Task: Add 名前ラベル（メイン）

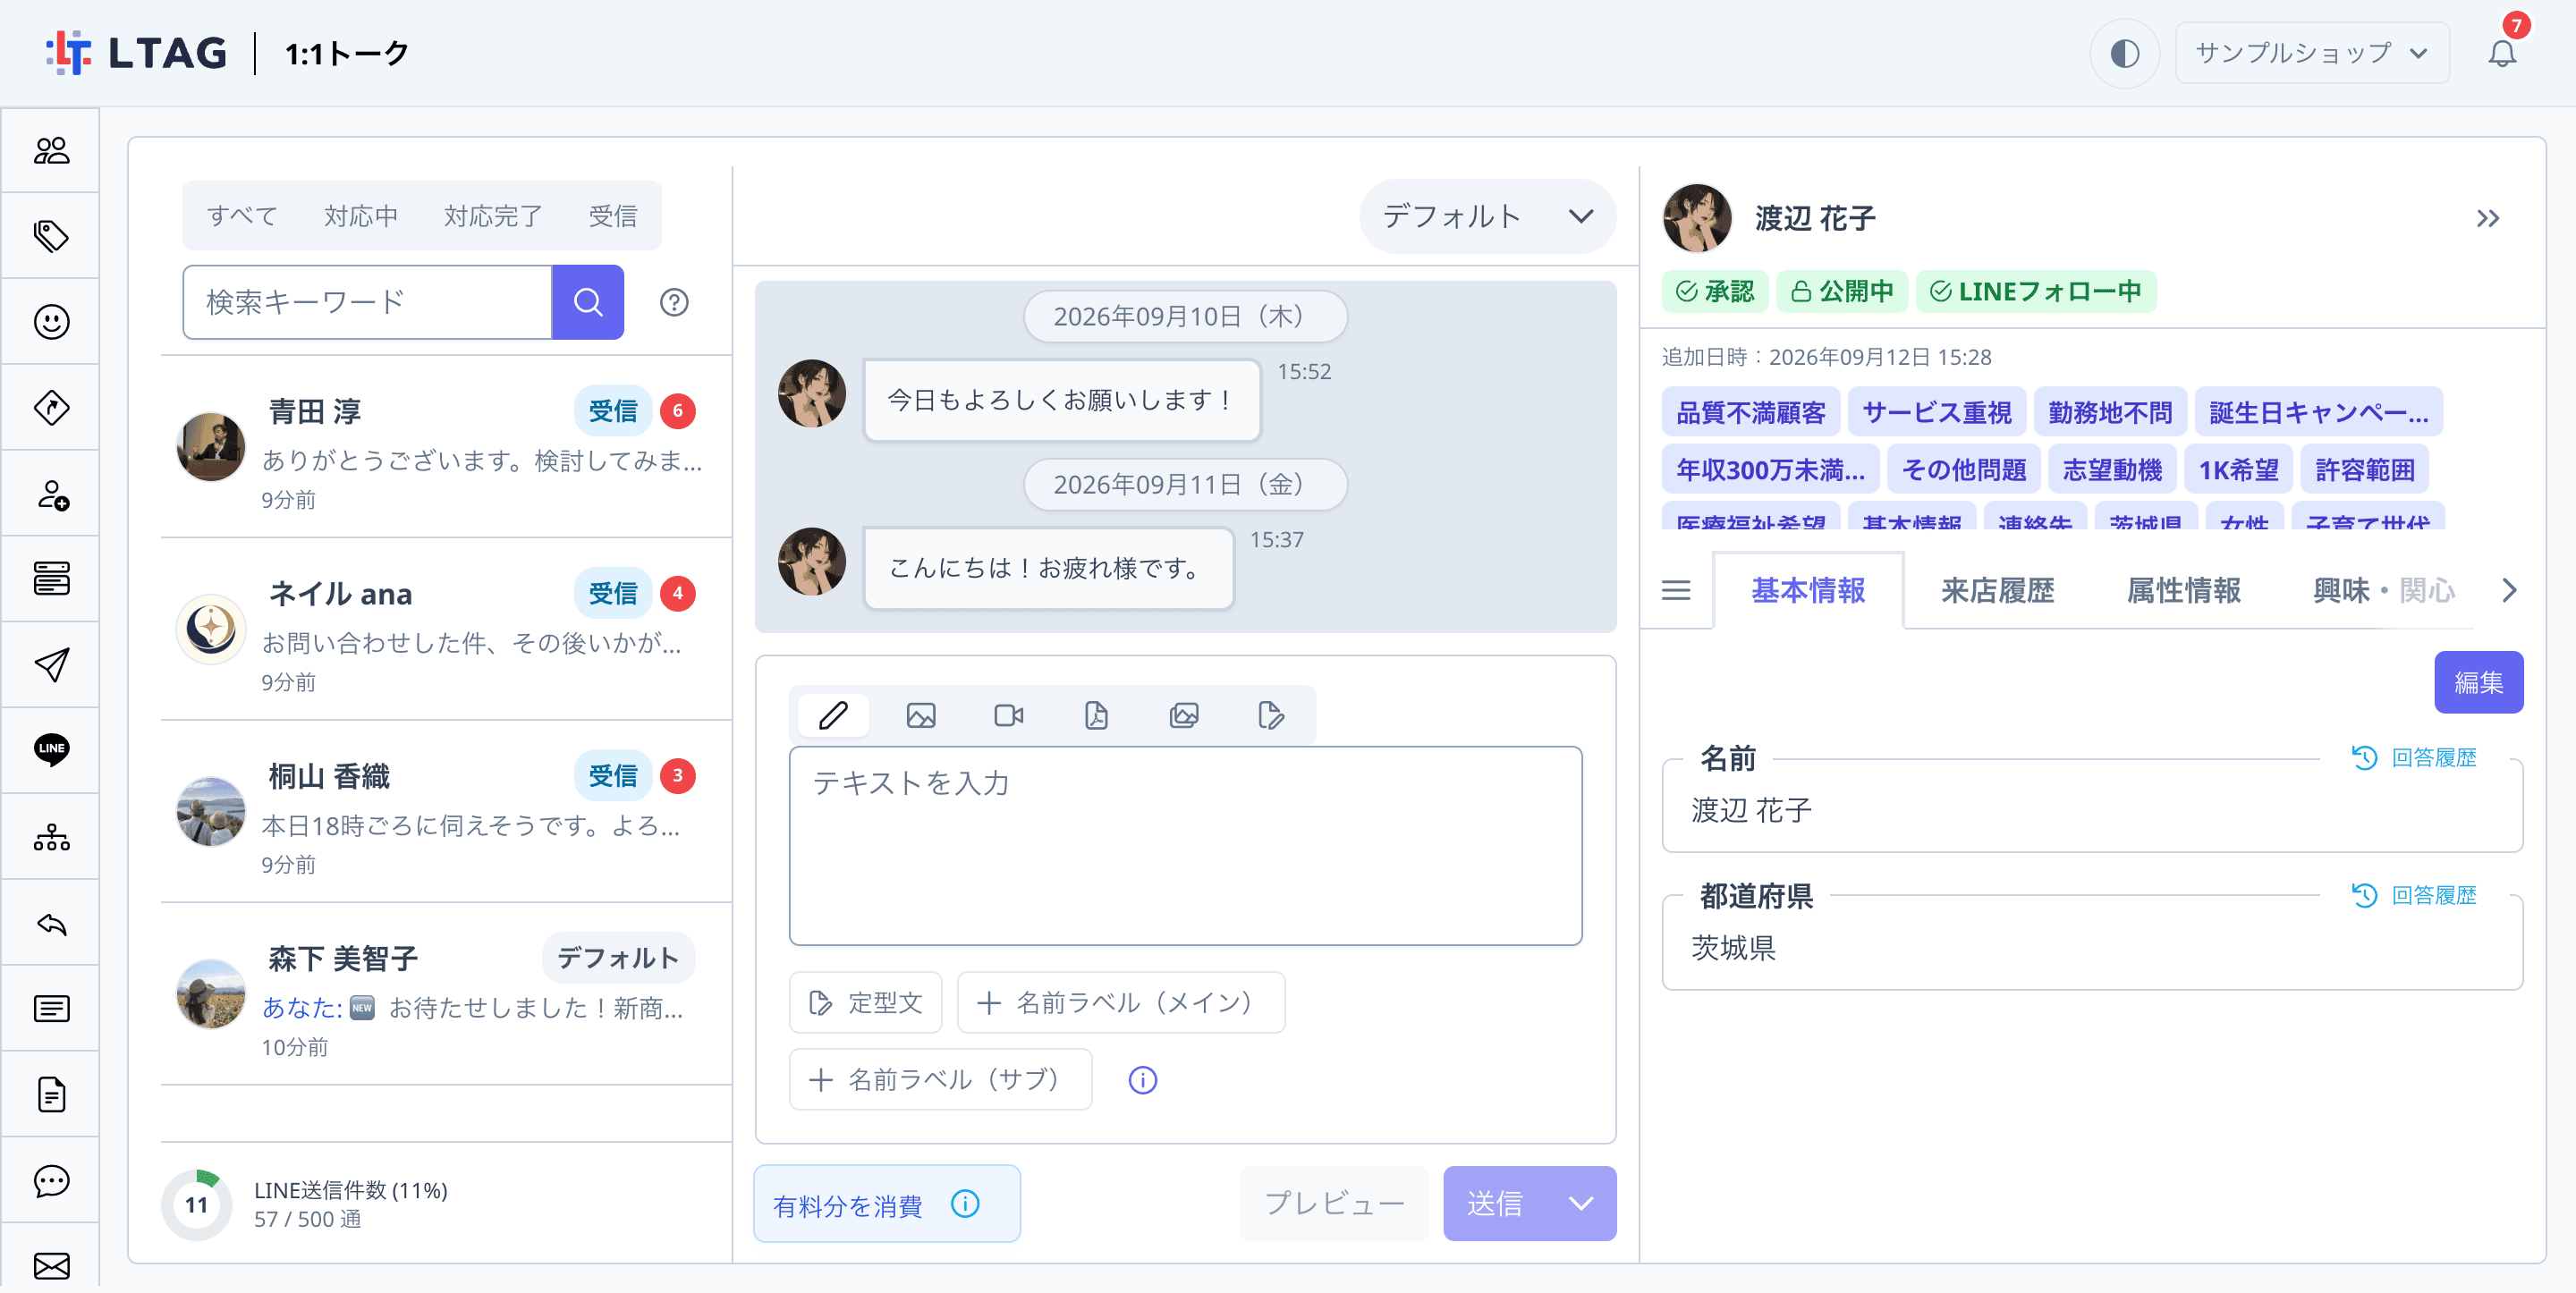Action: 1120,1002
